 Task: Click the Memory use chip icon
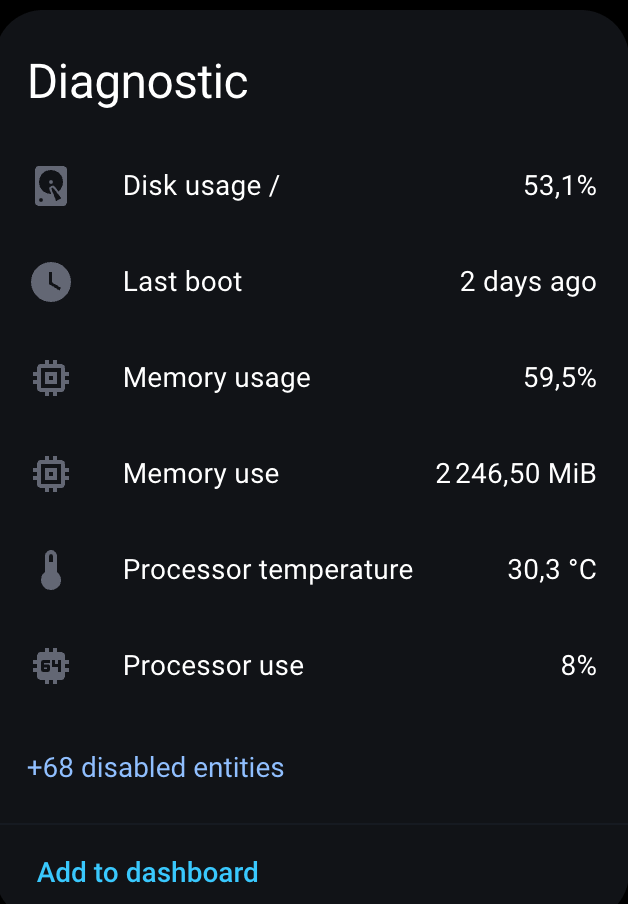51,474
